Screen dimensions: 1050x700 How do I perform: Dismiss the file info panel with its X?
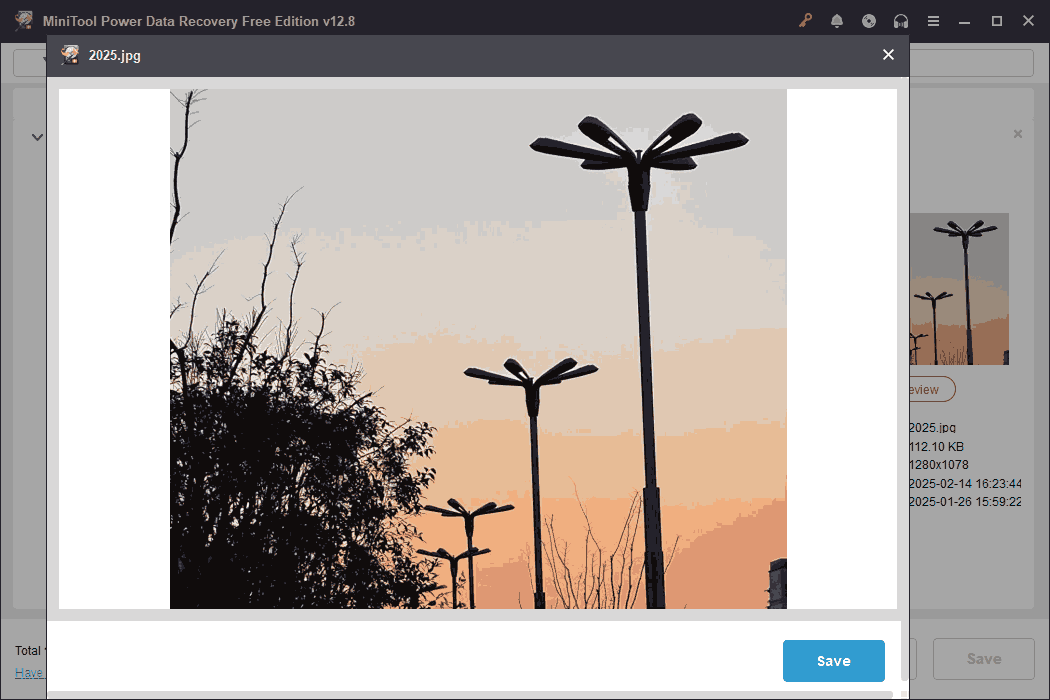click(1018, 133)
